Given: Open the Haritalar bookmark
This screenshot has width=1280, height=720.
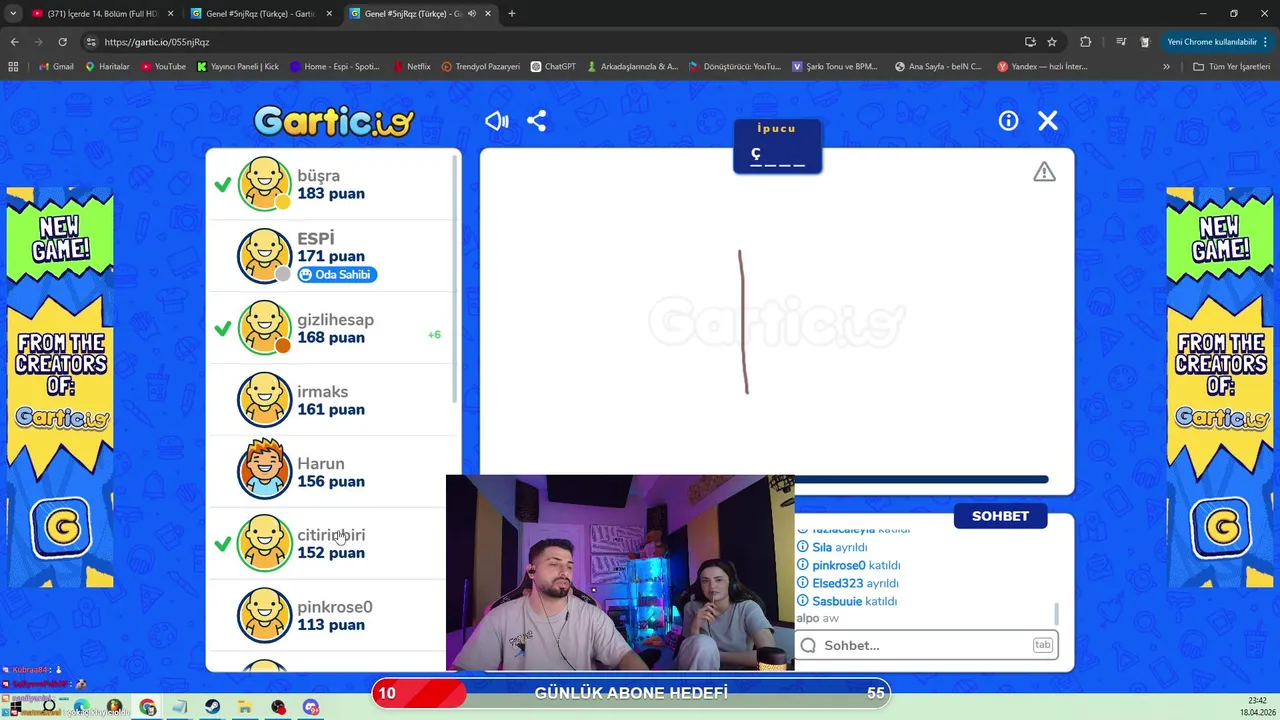Looking at the screenshot, I should (x=108, y=66).
